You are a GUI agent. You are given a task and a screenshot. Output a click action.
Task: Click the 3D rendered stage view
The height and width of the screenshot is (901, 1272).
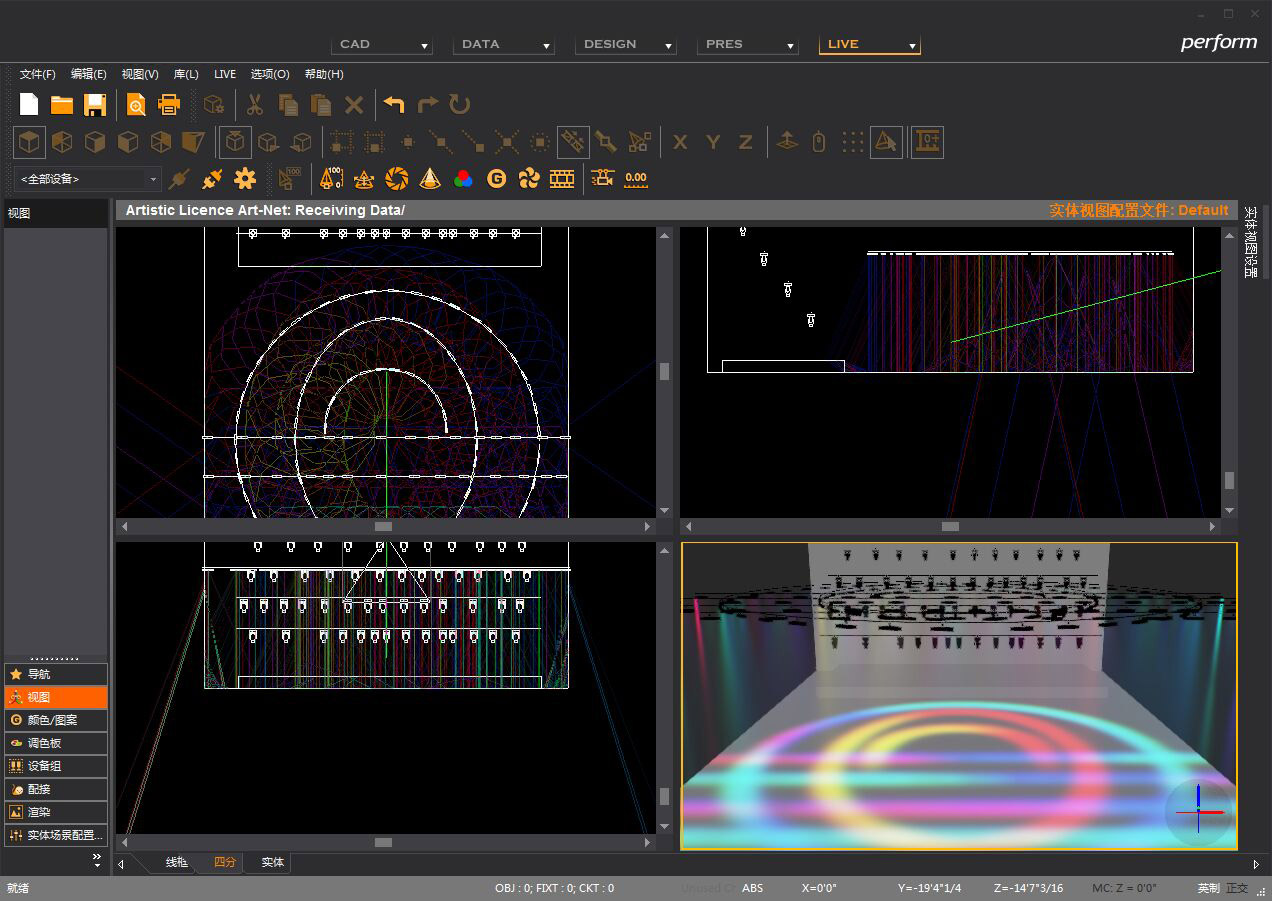[x=958, y=696]
